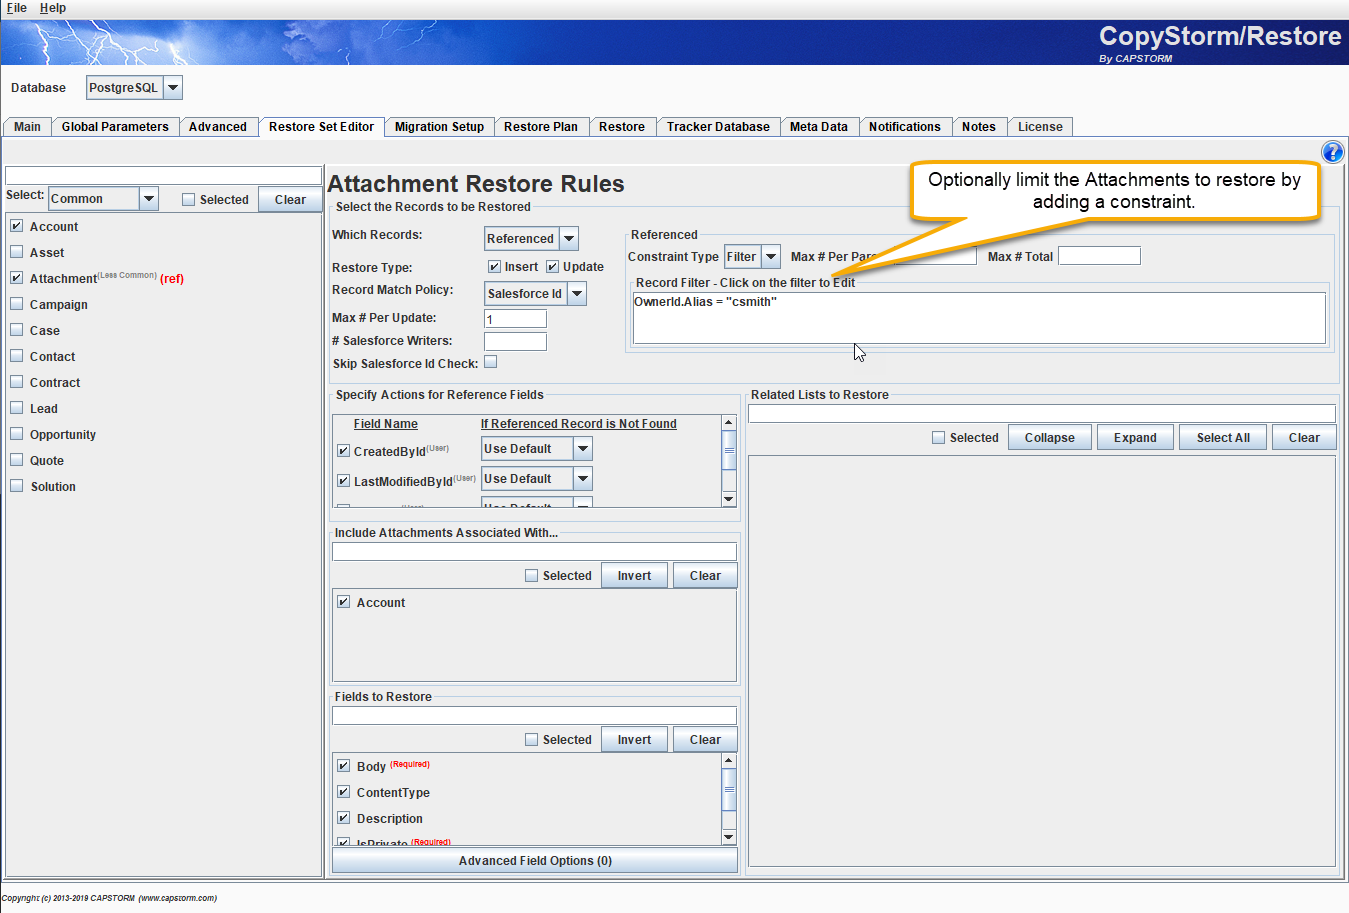Click Clear next to the Select dropdown
Screen dimensions: 1349x913
(x=290, y=199)
